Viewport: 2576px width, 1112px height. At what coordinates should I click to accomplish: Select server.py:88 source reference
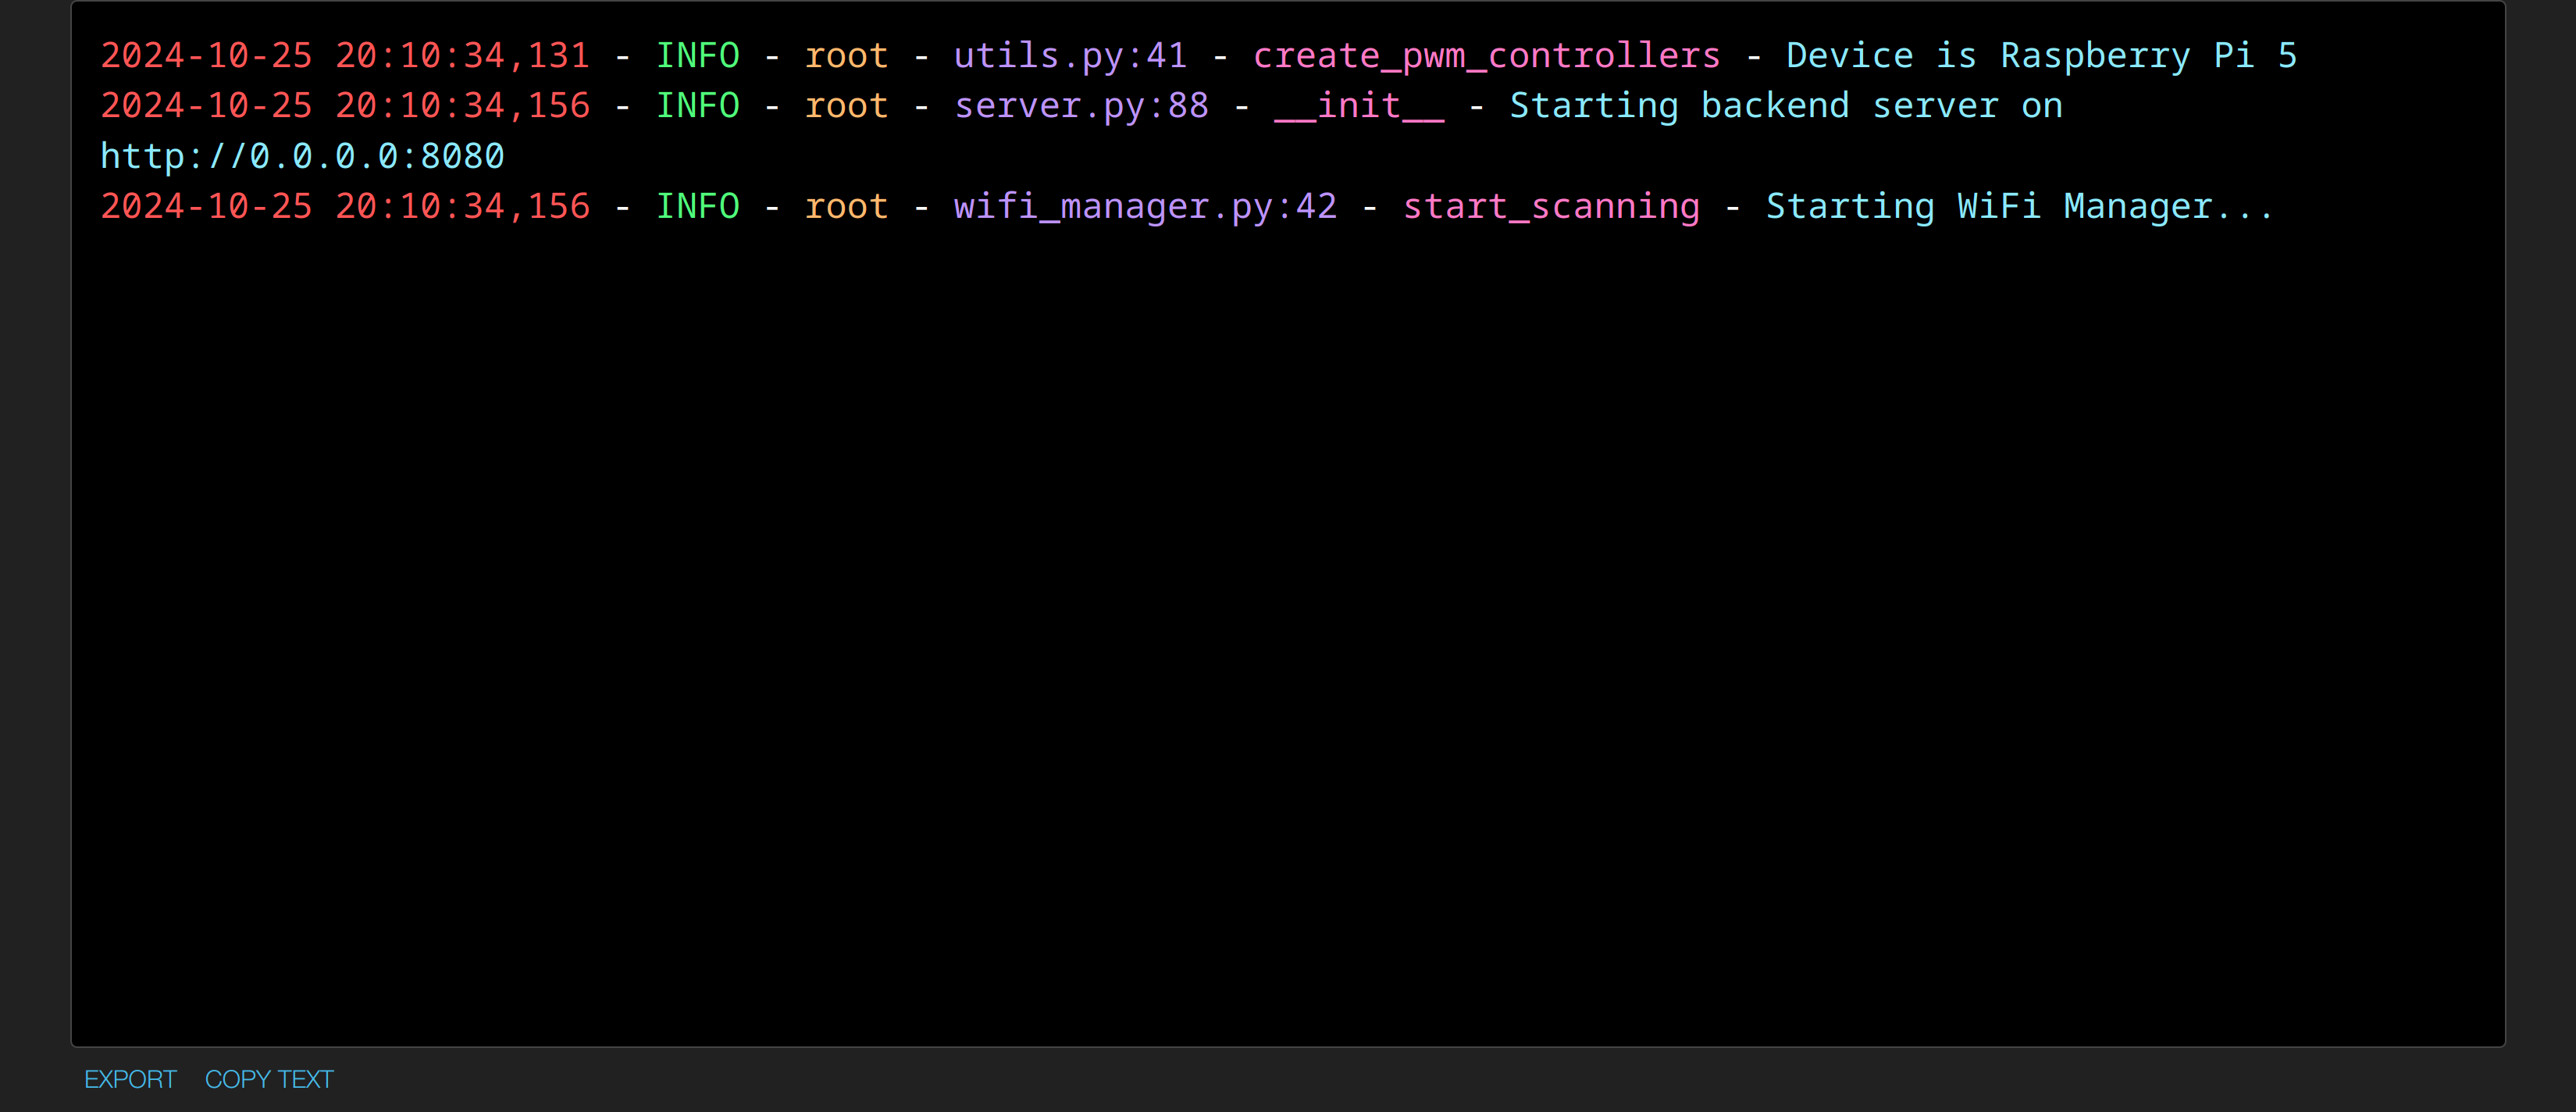tap(1081, 106)
